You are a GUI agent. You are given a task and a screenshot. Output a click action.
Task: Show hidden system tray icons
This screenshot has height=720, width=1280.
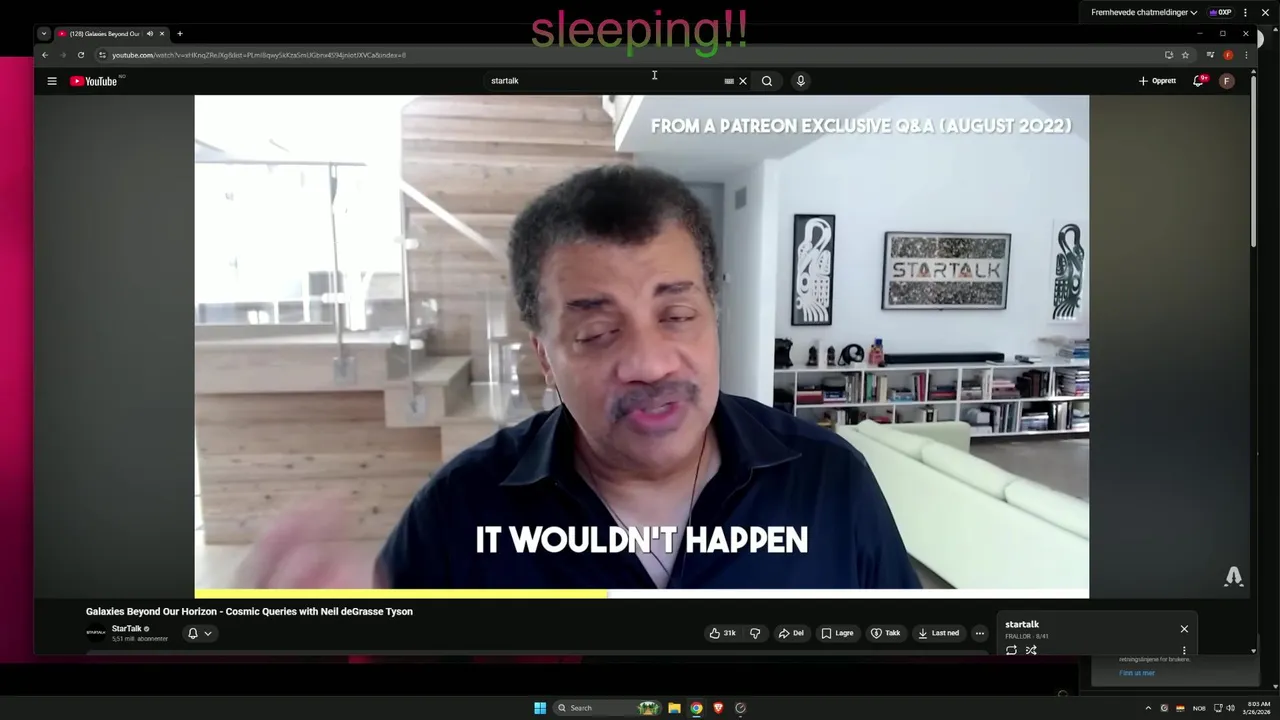click(x=1148, y=708)
